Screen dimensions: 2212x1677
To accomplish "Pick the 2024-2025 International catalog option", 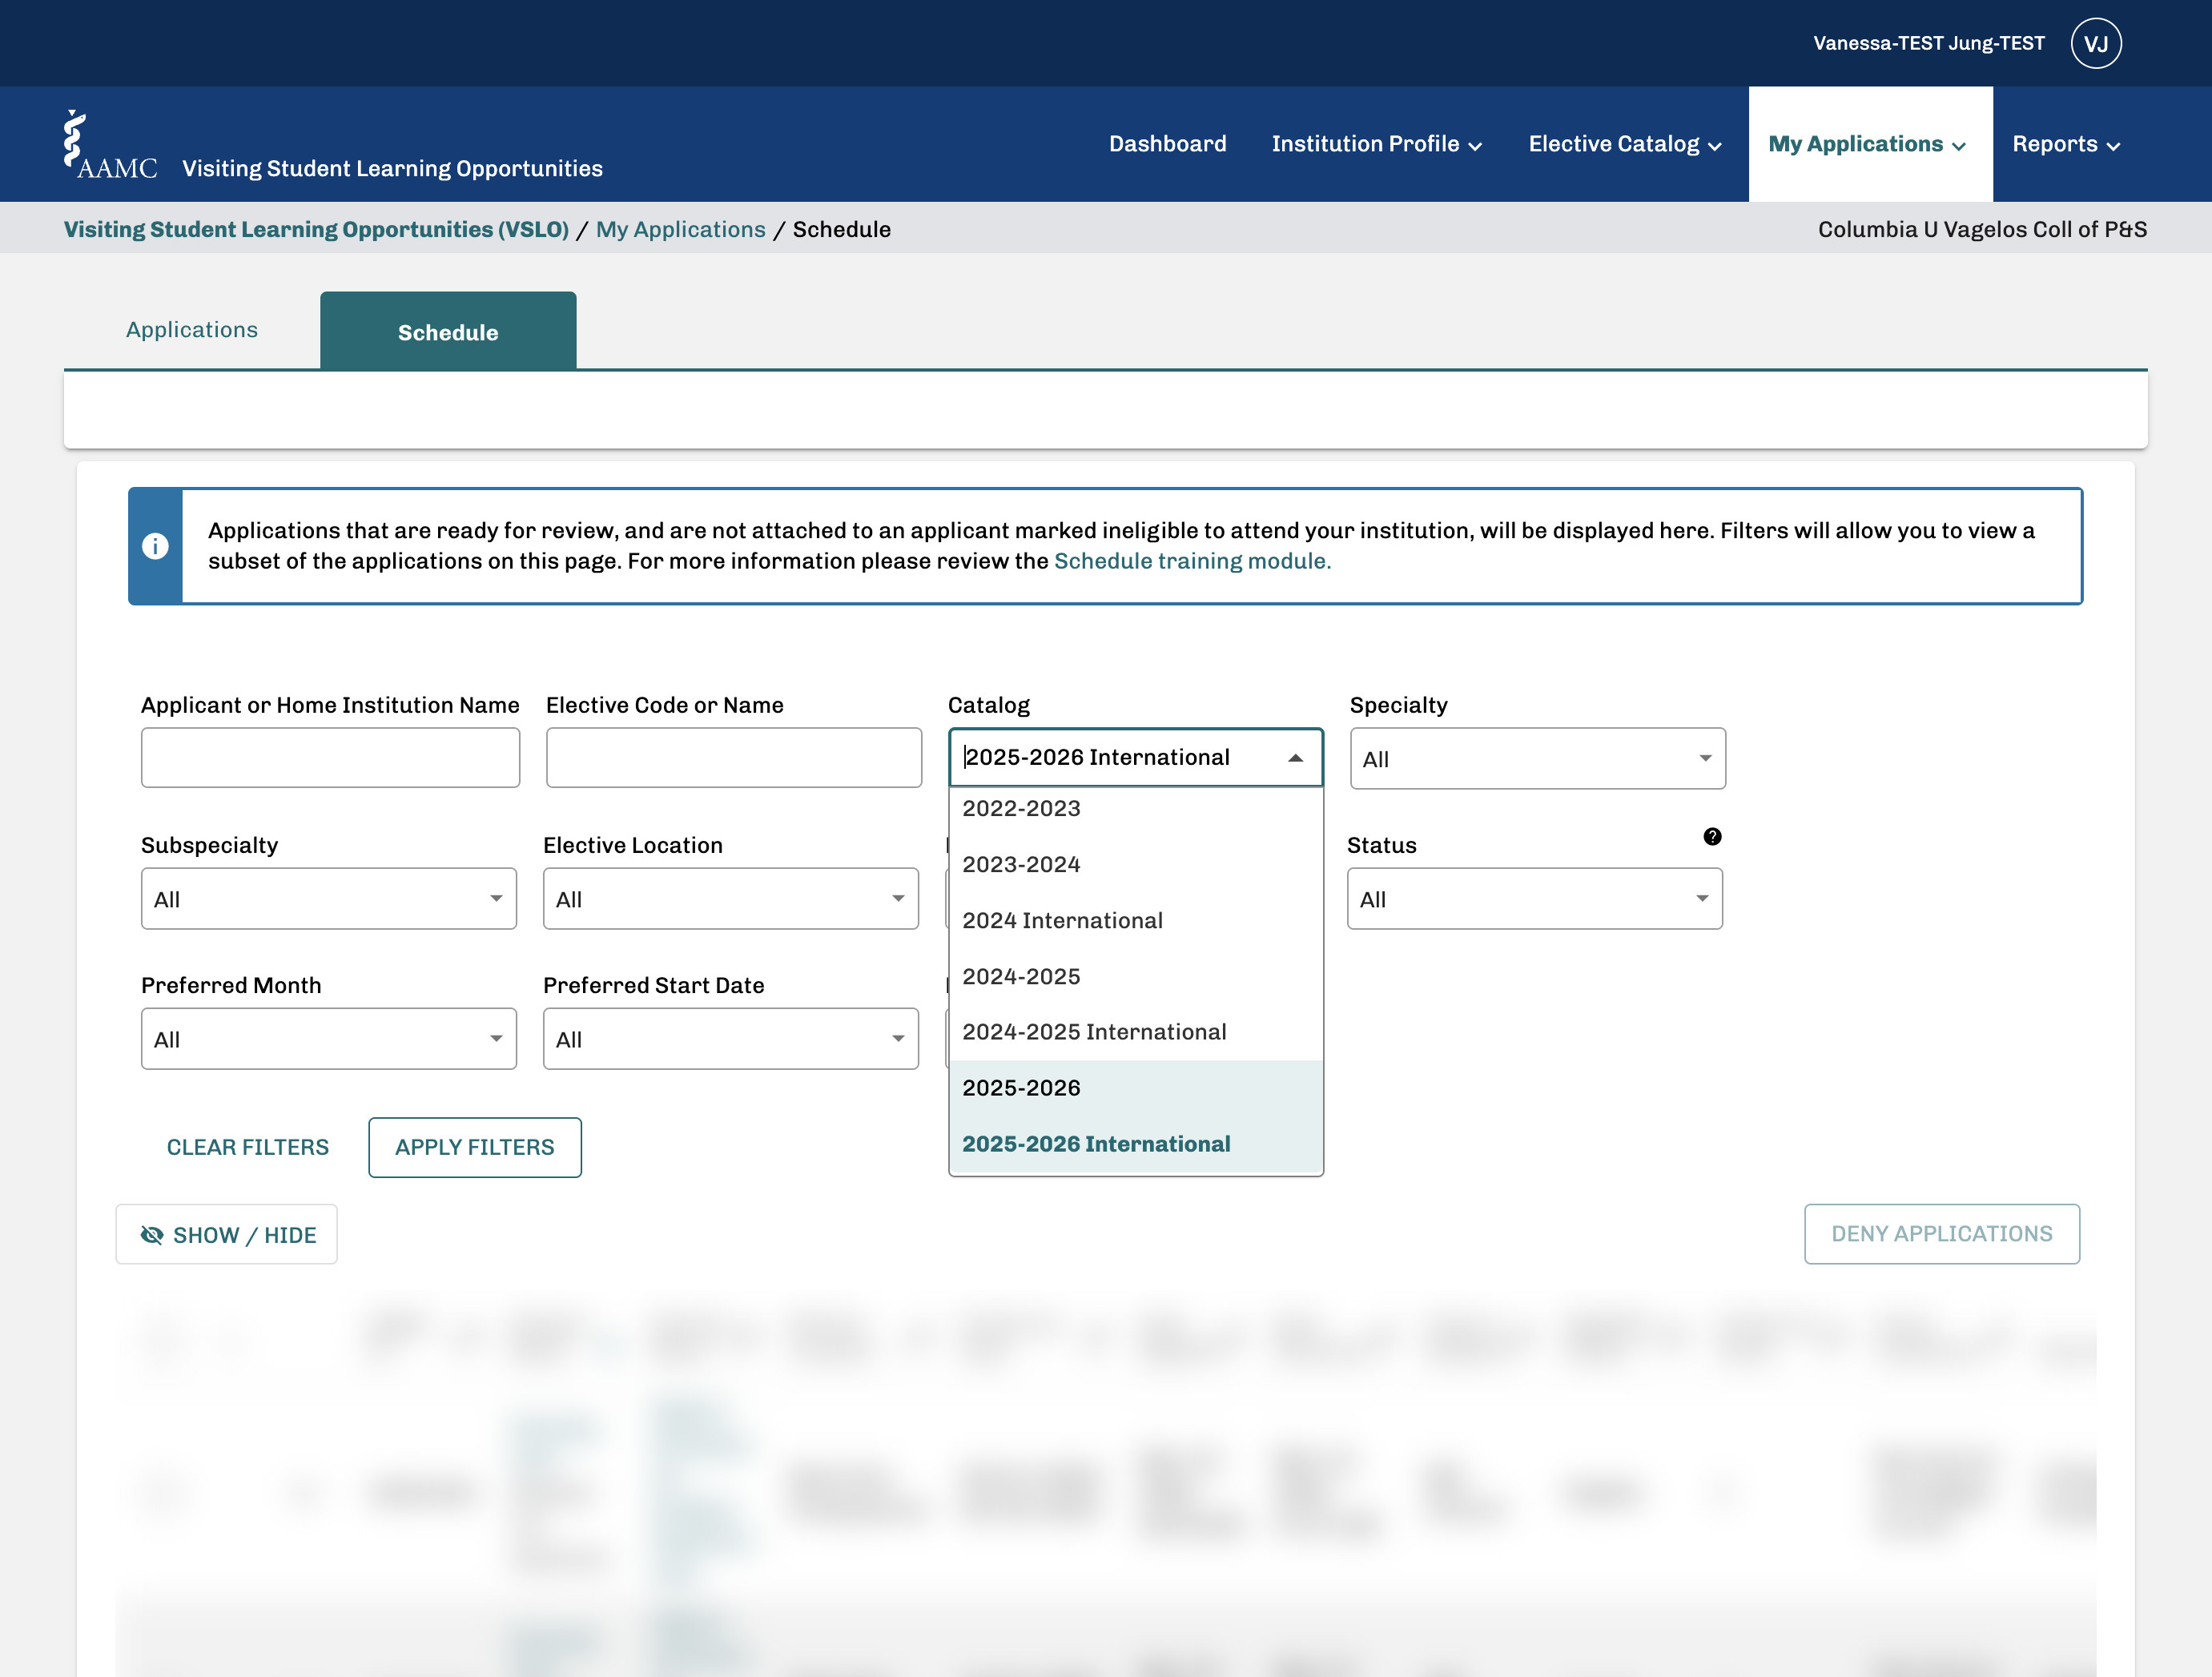I will [x=1136, y=1032].
